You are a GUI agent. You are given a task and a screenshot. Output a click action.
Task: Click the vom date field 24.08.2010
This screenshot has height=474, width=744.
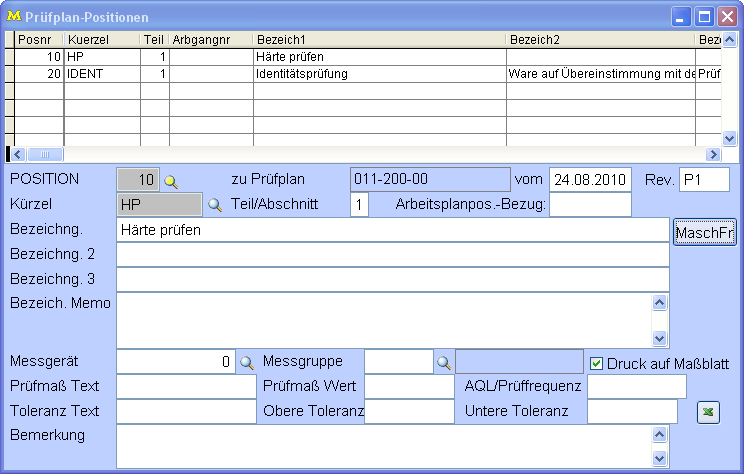[590, 179]
